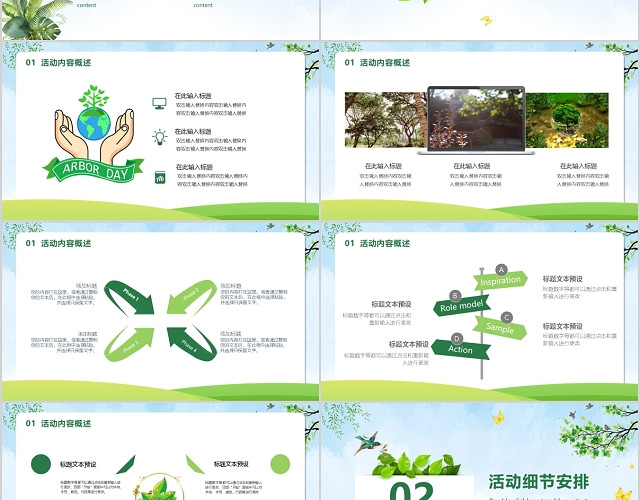Click the lightbulb icon on the Arbor Day slide
Image resolution: width=640 pixels, height=500 pixels.
click(160, 138)
